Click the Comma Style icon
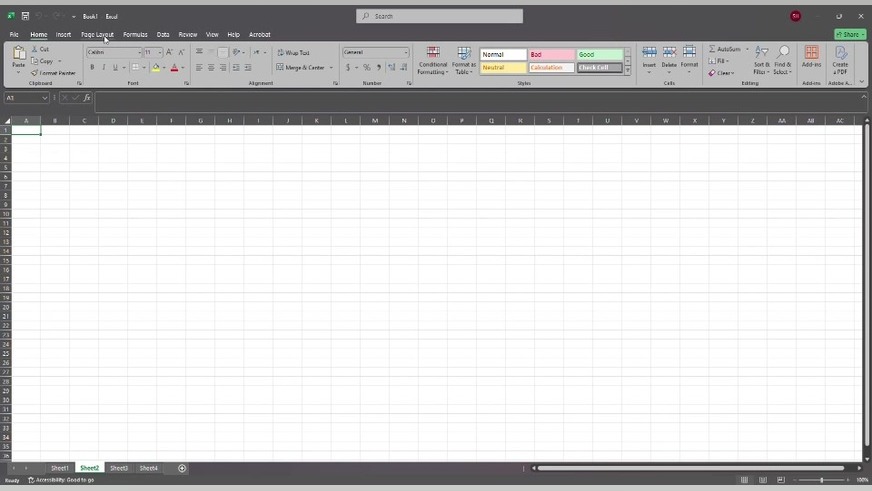 point(379,67)
